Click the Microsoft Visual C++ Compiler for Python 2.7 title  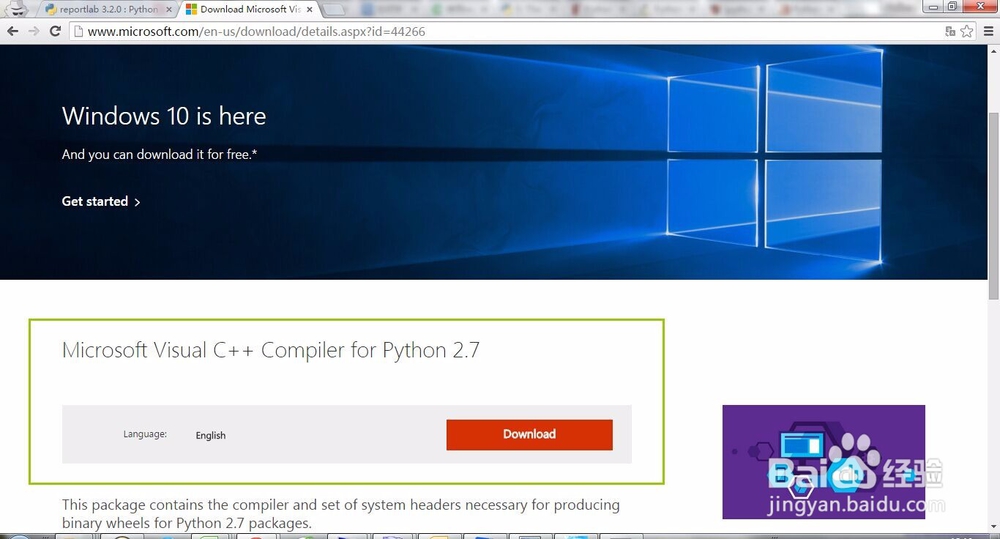point(270,350)
